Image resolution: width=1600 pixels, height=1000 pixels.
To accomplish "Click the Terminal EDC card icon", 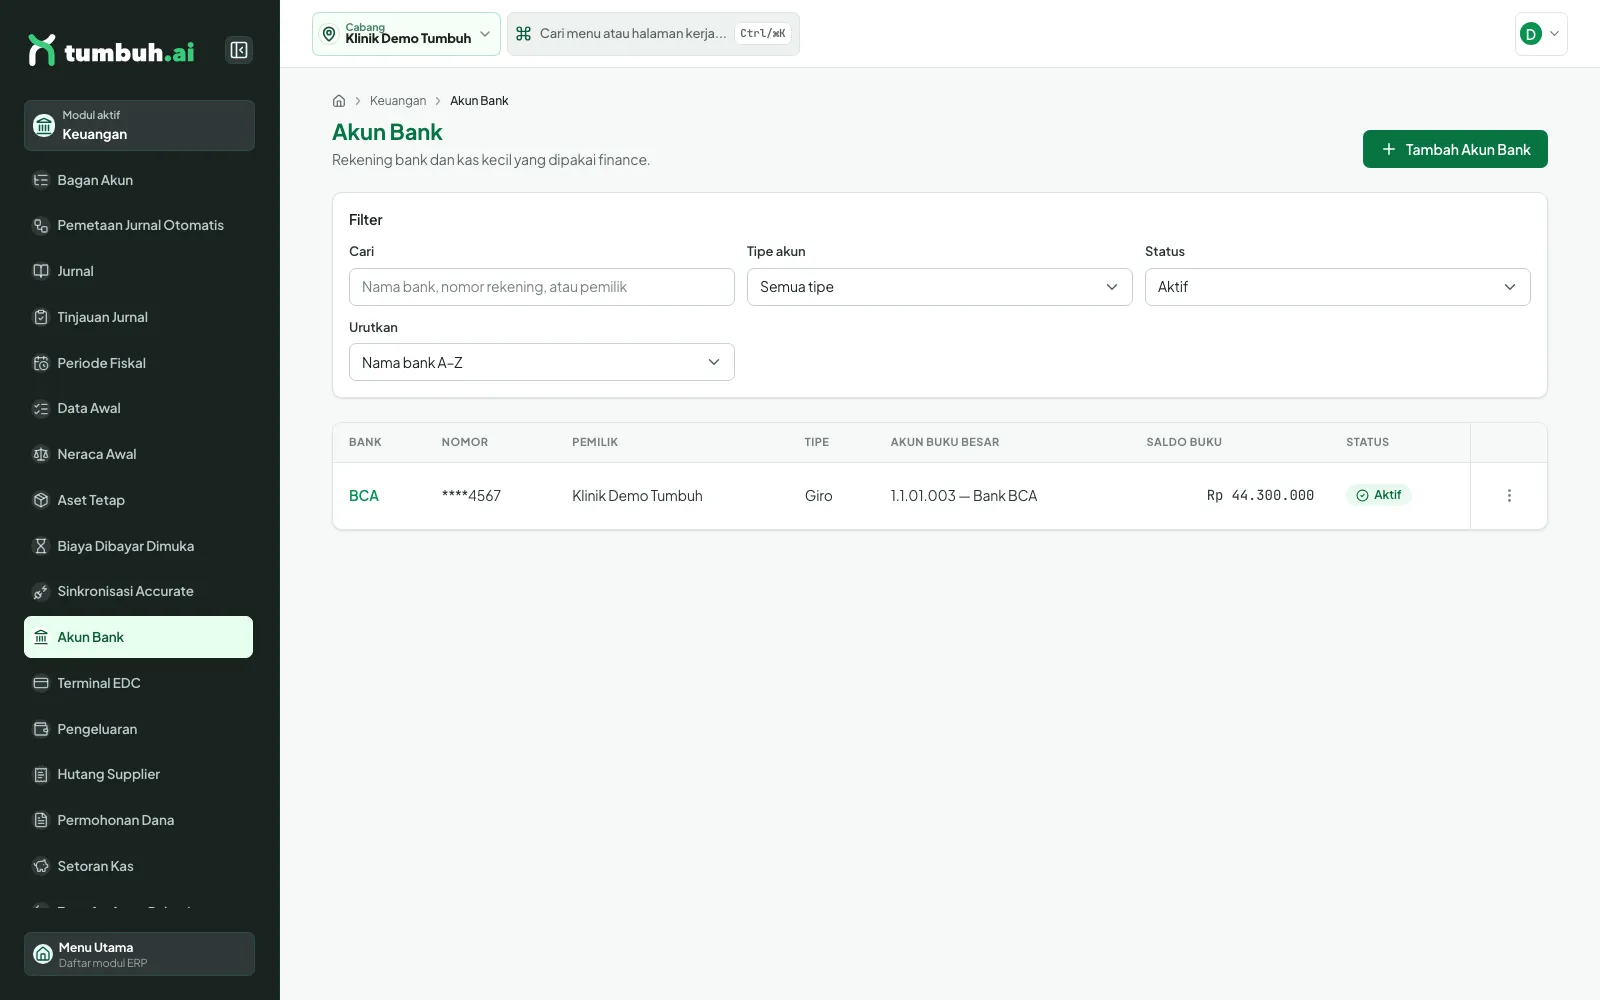I will 41,683.
